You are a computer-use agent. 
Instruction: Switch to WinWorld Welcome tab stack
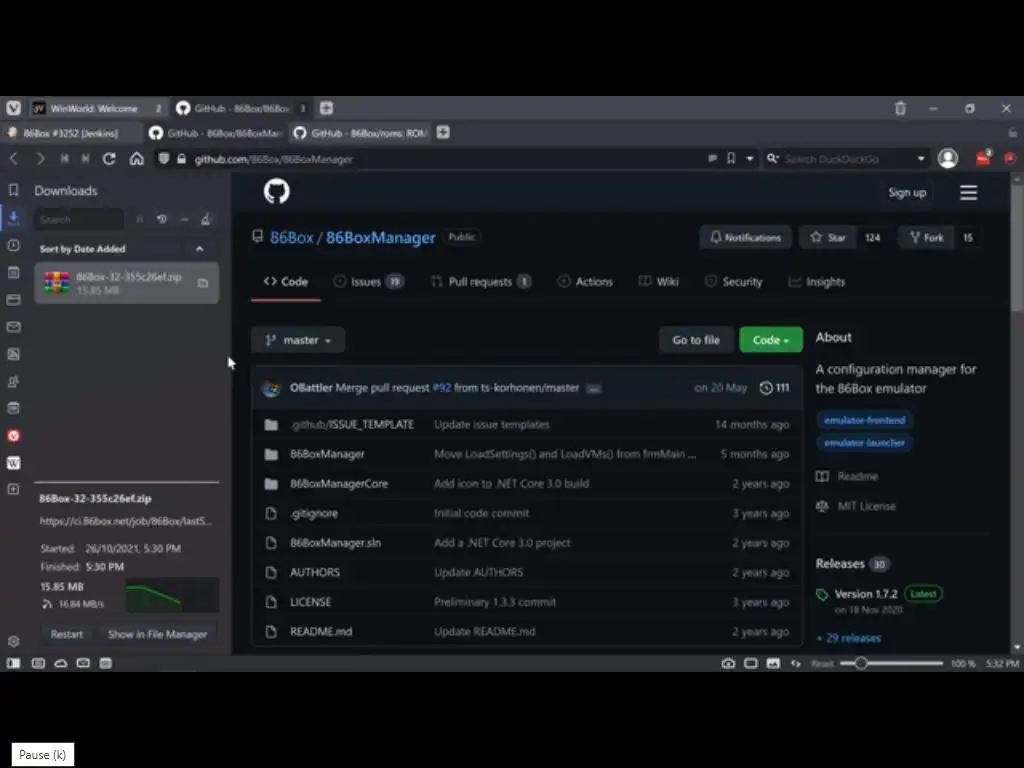[x=97, y=108]
